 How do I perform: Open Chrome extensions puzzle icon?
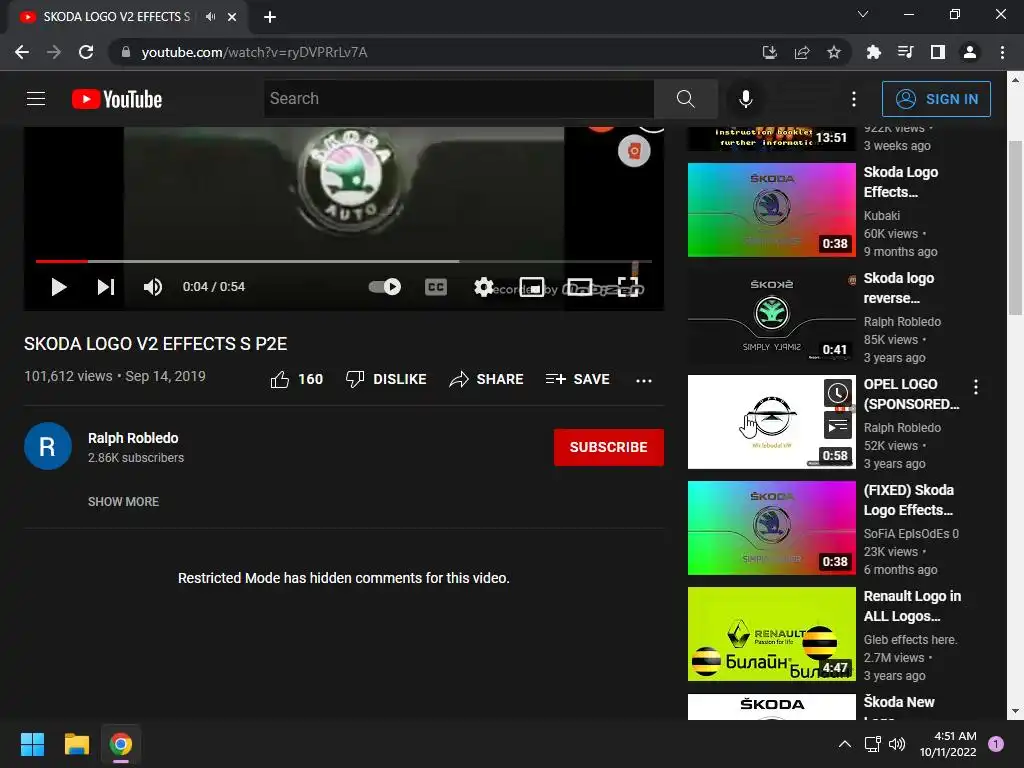pos(873,52)
